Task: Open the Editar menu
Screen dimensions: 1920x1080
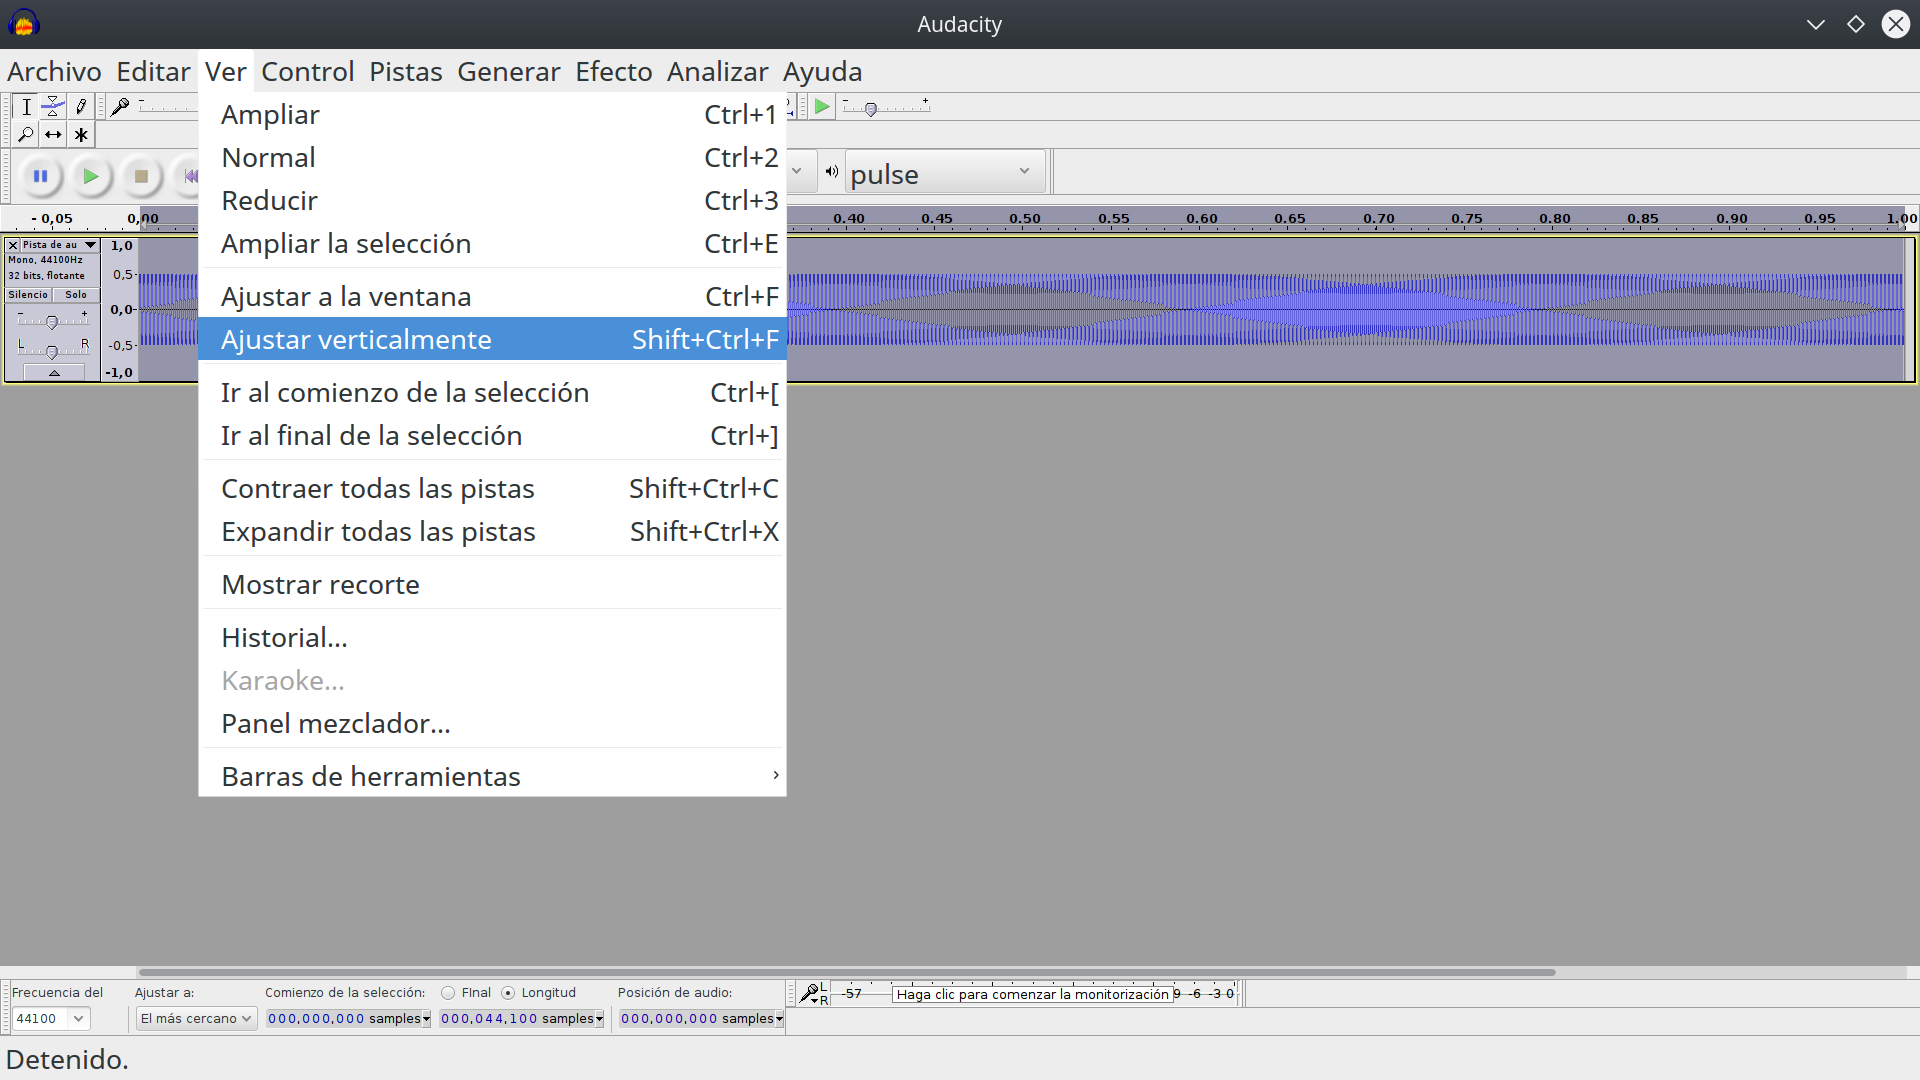Action: click(153, 72)
